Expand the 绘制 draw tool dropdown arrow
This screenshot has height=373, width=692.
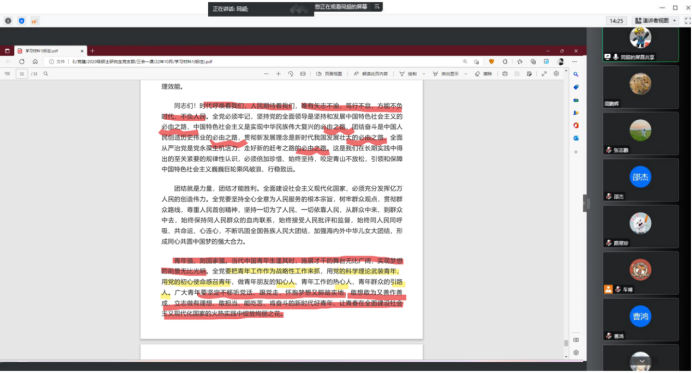point(424,74)
